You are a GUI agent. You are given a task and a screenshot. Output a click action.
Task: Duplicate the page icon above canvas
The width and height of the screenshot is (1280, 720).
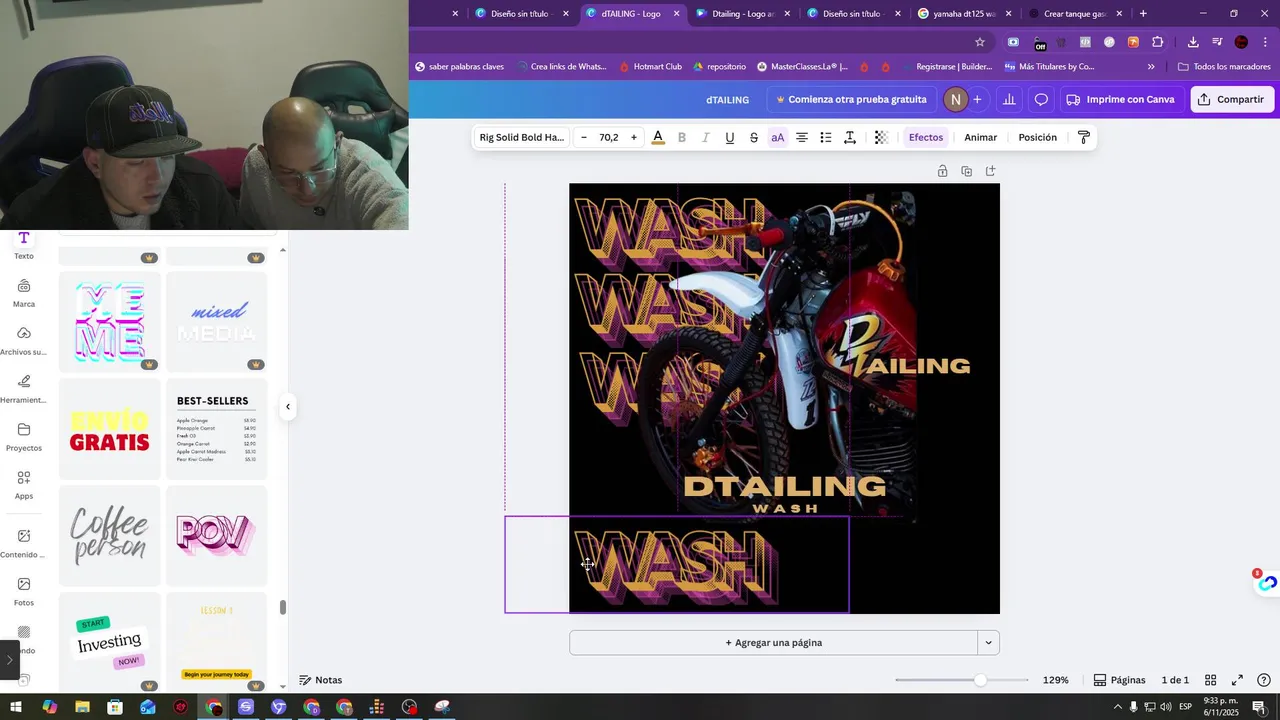pyautogui.click(x=966, y=171)
